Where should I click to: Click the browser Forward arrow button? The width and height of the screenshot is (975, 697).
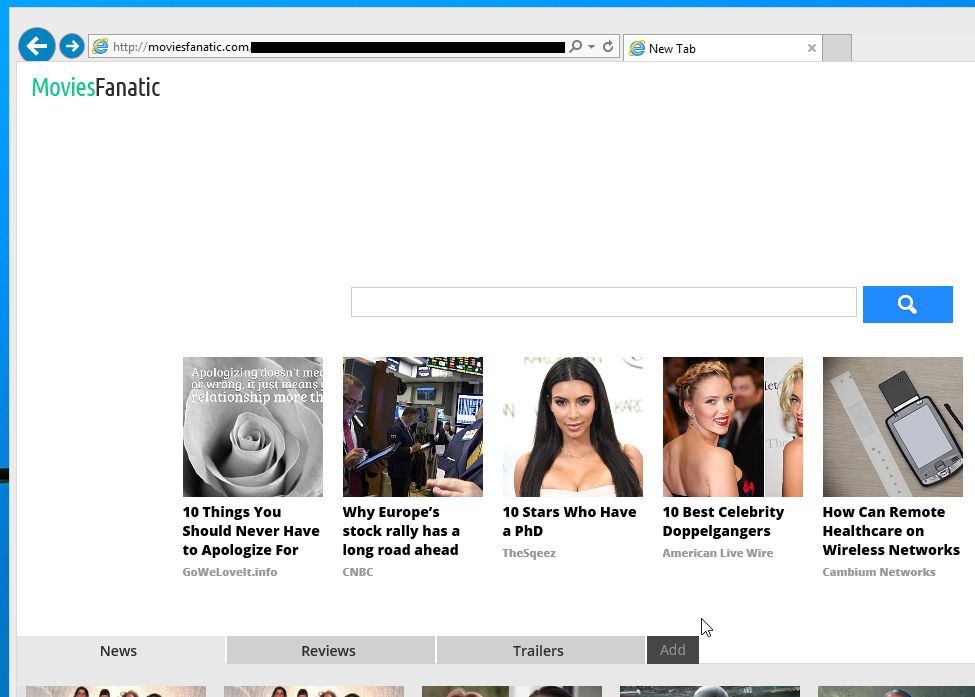[x=72, y=46]
